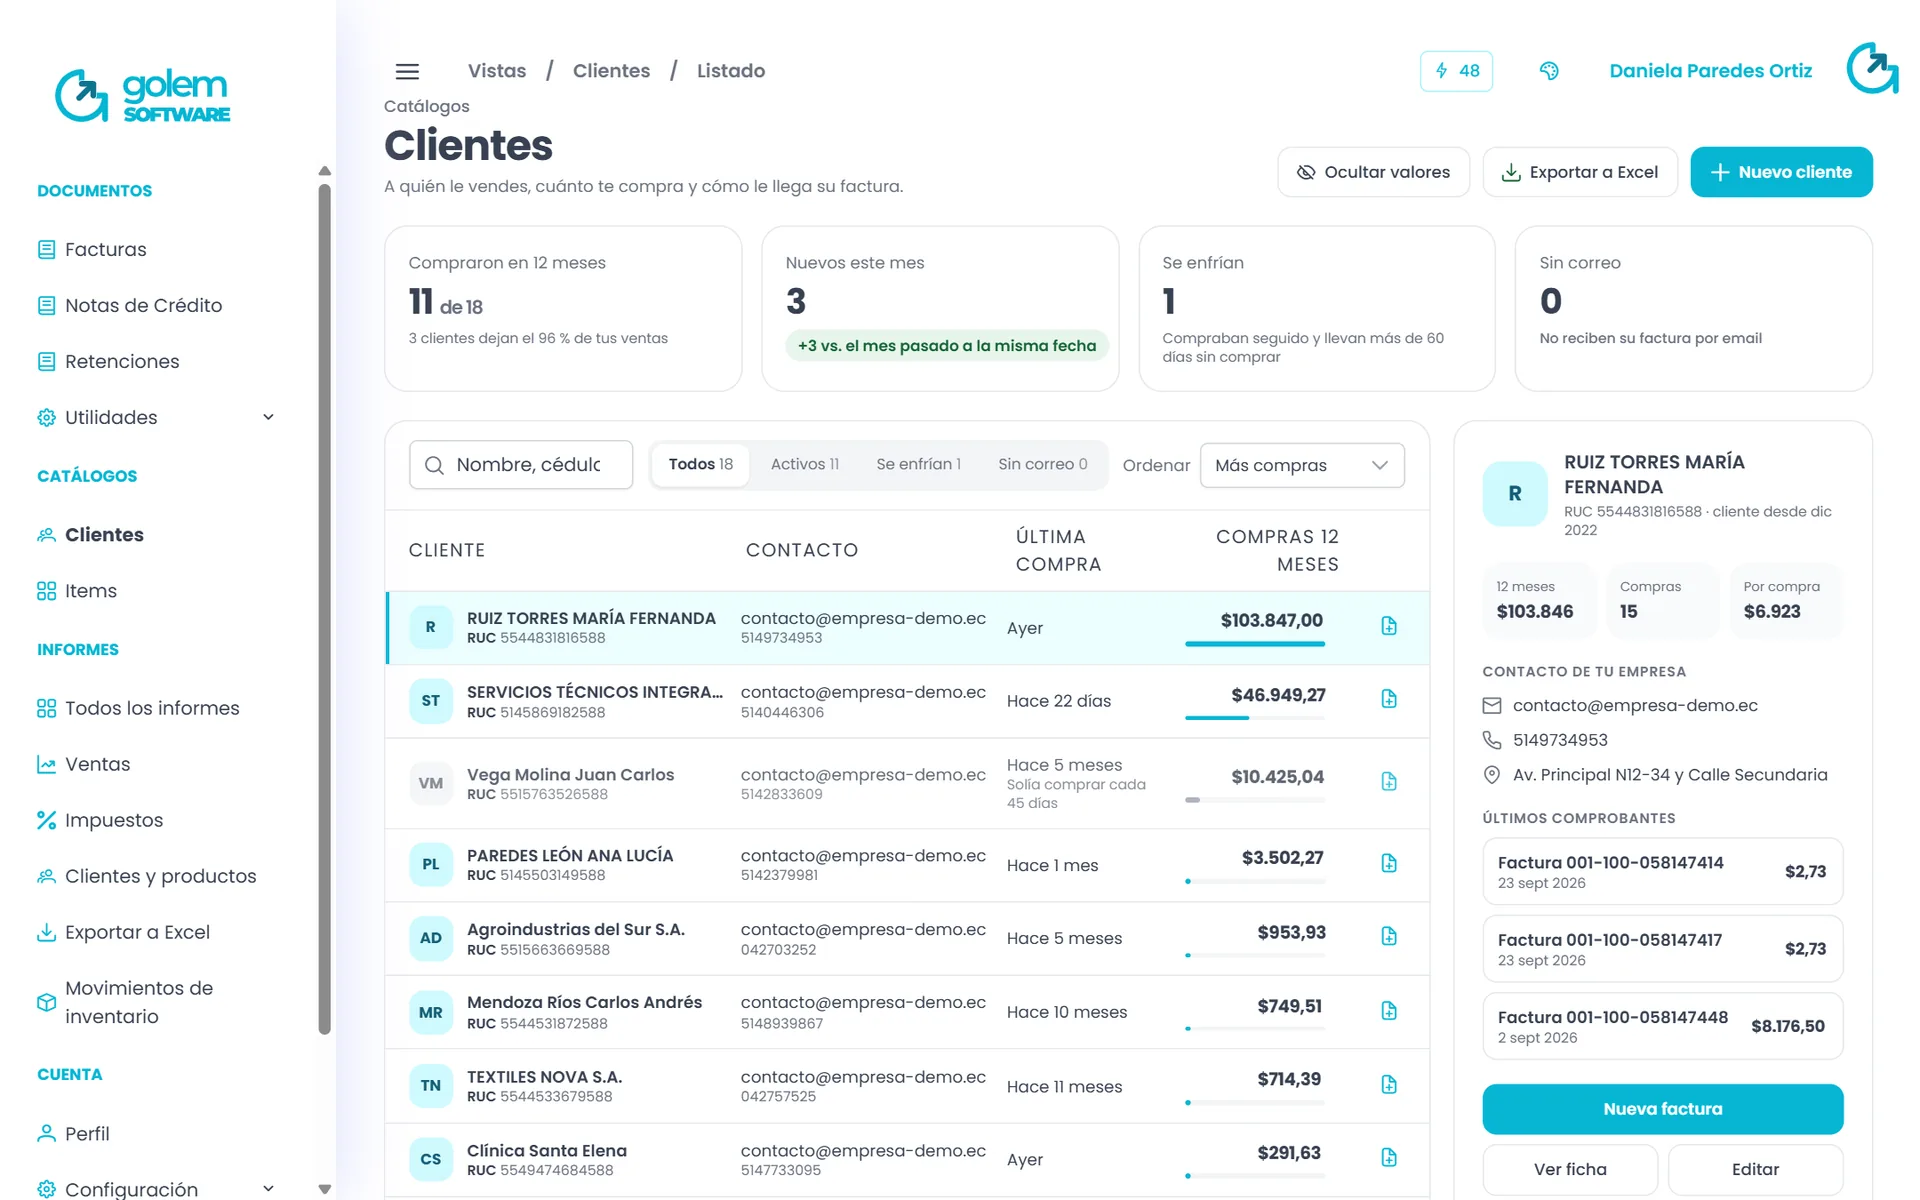The image size is (1920, 1200).
Task: Expand the Configuración submenu
Action: coord(155,1188)
